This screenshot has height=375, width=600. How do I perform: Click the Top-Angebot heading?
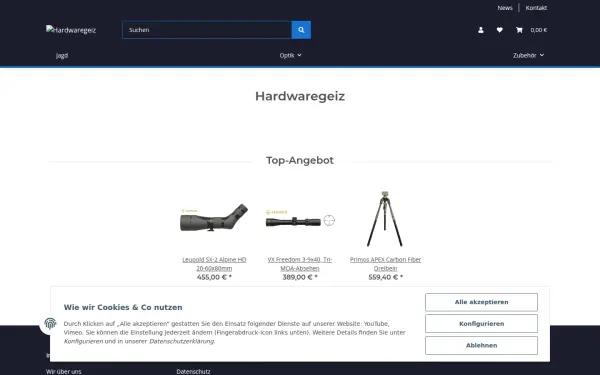[x=300, y=160]
